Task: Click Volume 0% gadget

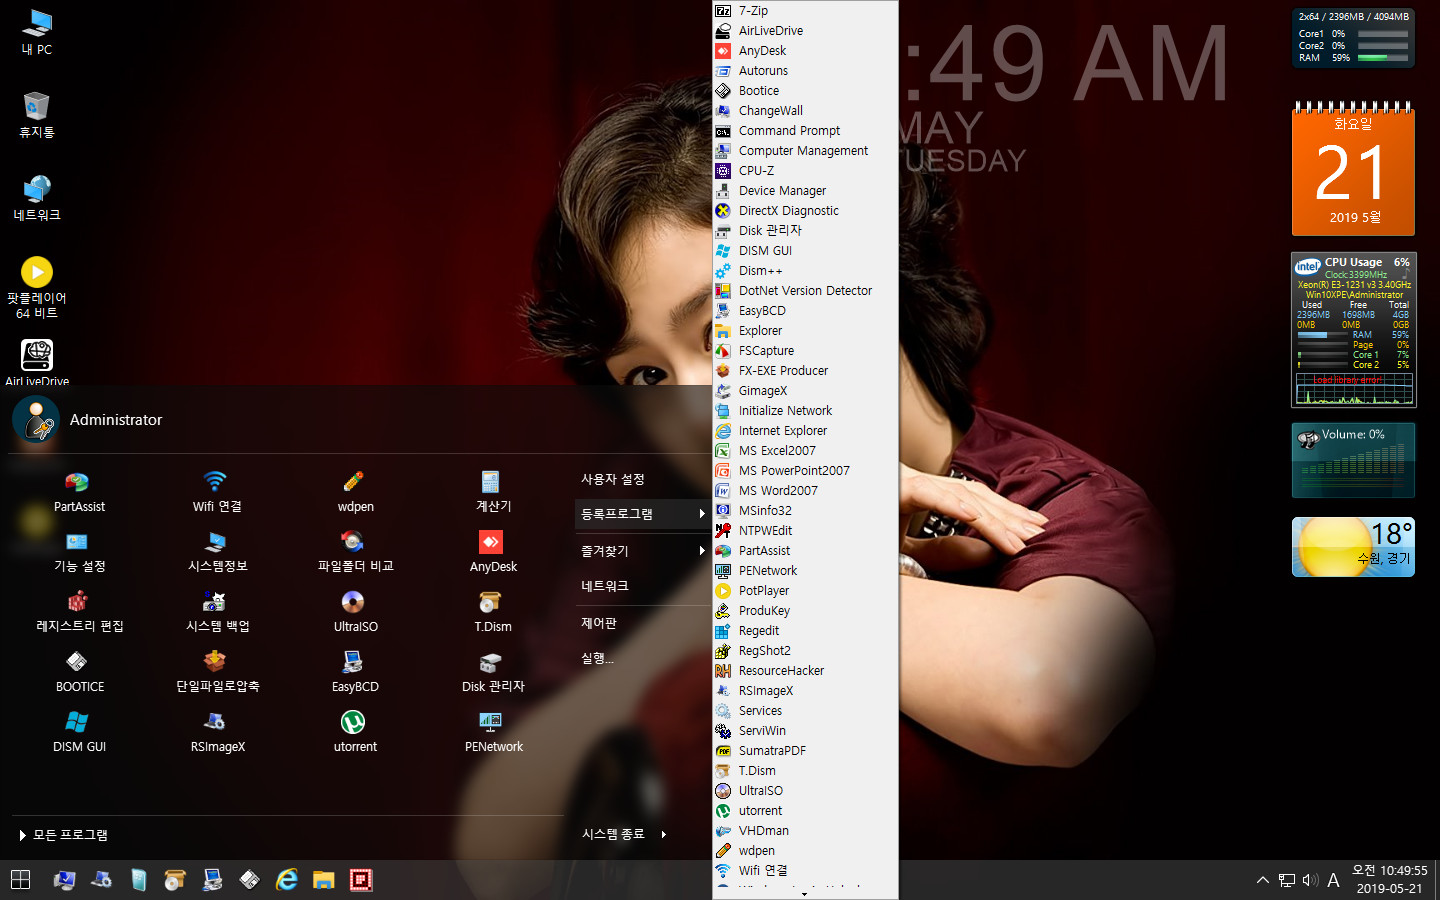Action: pos(1353,460)
